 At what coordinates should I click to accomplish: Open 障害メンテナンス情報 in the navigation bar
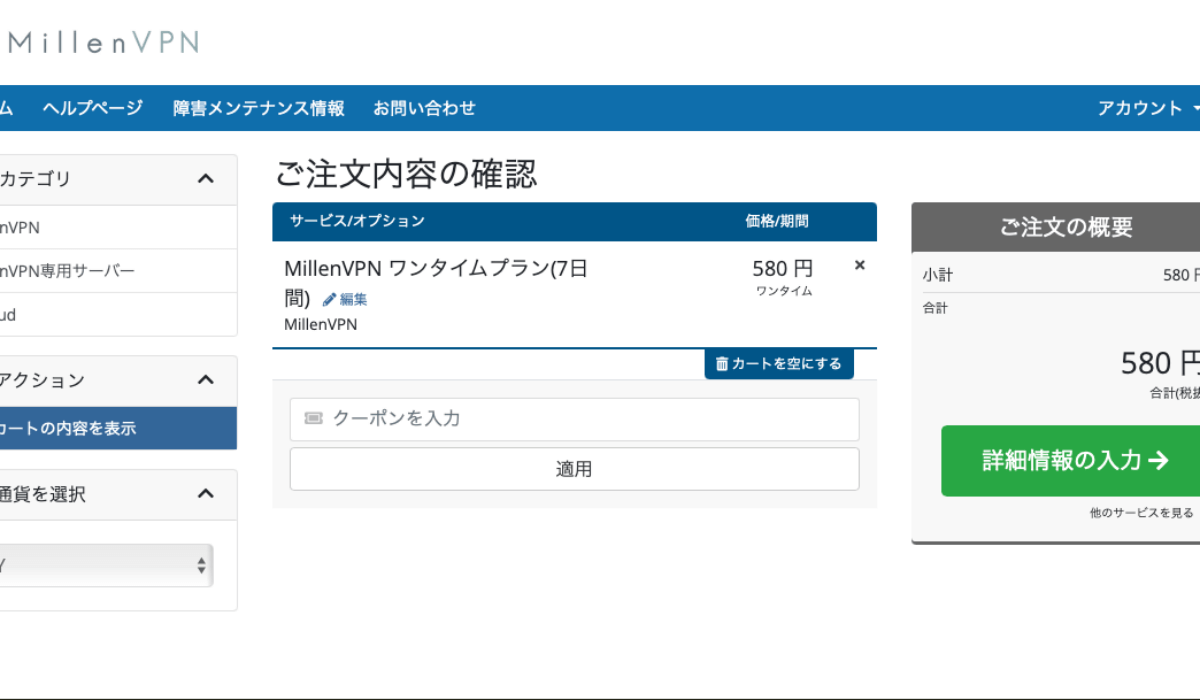[259, 108]
